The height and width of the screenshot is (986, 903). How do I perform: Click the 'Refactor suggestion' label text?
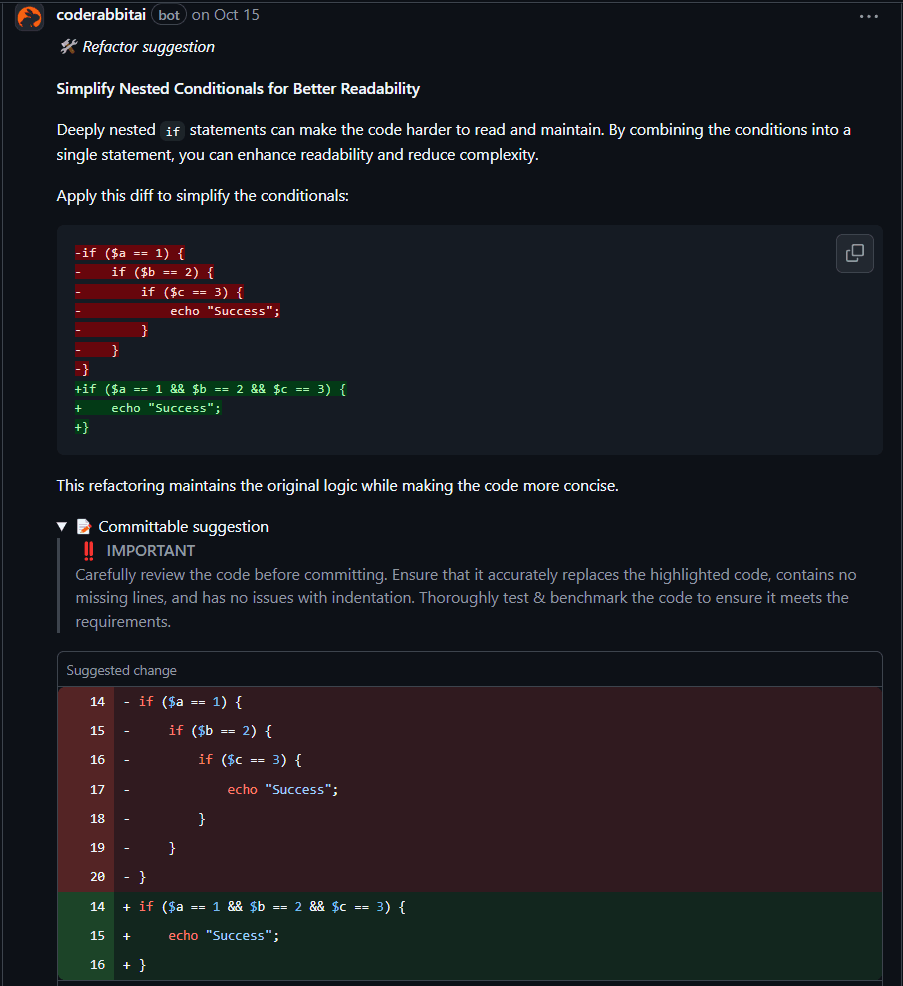[x=148, y=47]
